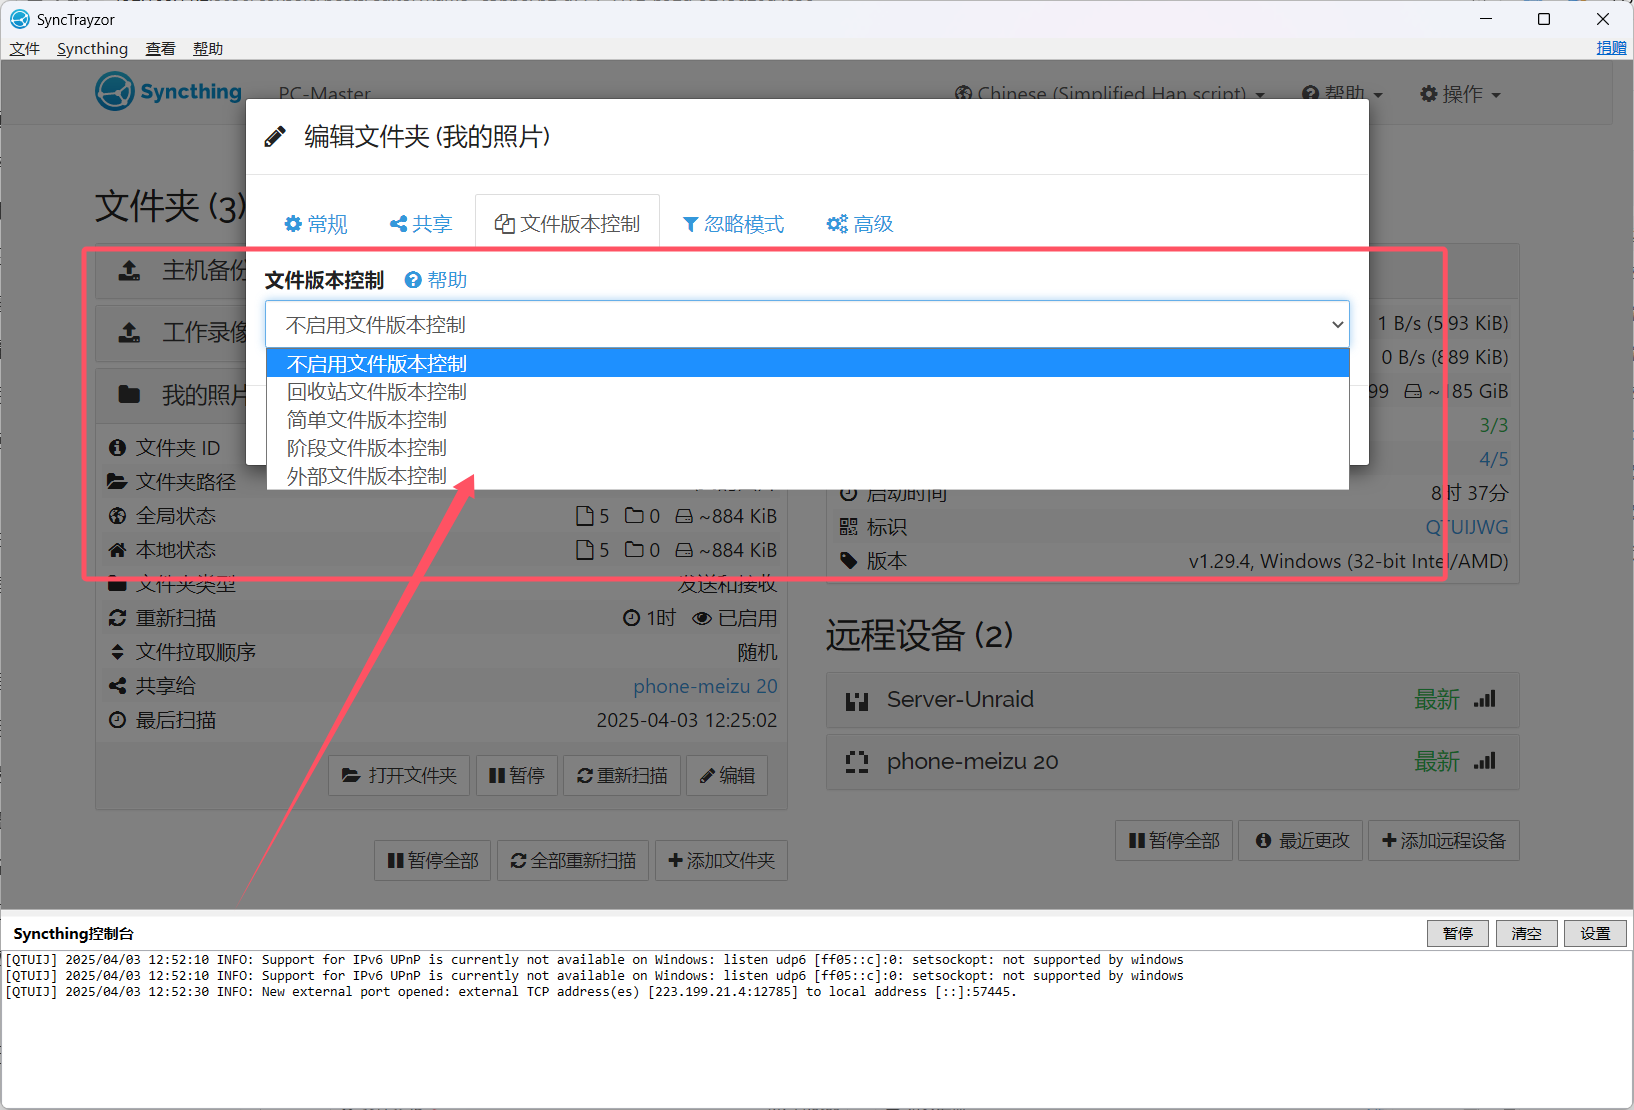Image resolution: width=1634 pixels, height=1110 pixels.
Task: Click the eye icon next to 已启用
Action: coord(702,618)
